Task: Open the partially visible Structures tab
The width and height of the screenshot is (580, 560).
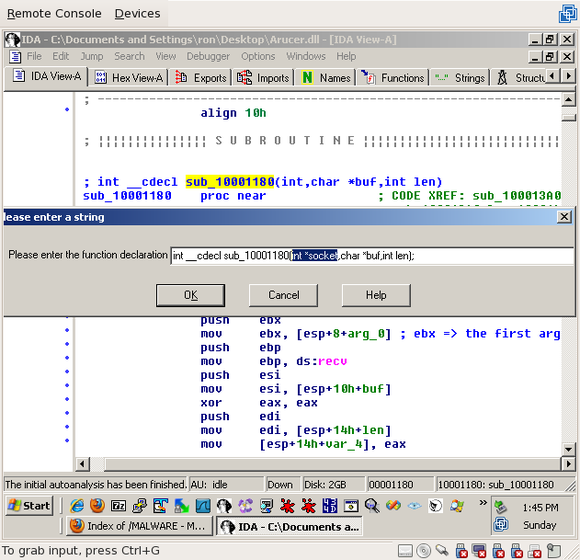Action: 519,78
